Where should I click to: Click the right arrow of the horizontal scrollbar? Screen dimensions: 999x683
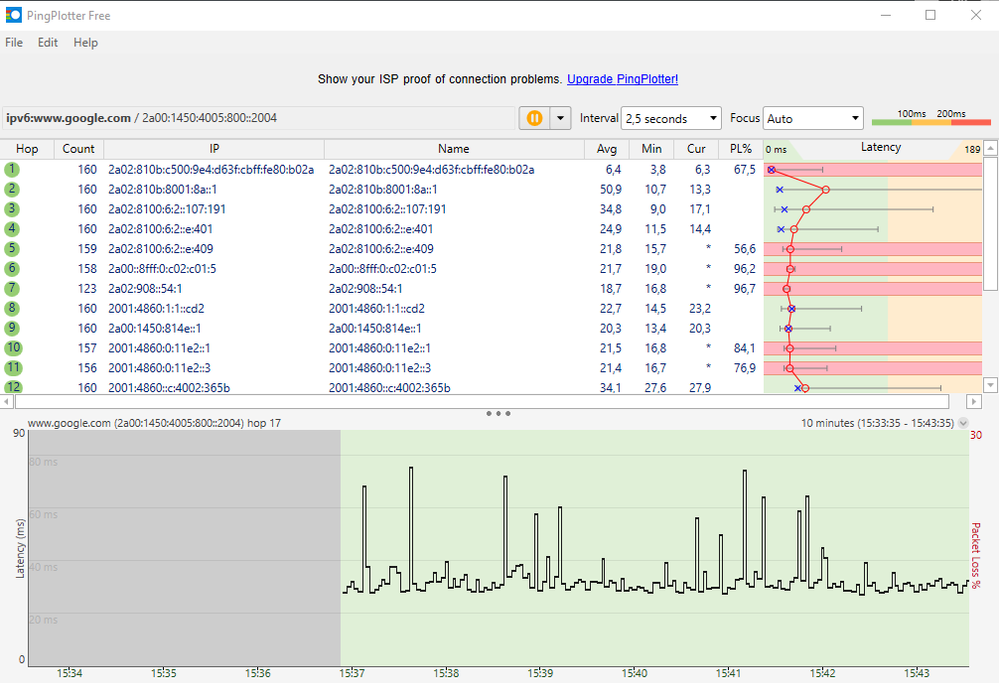click(x=973, y=402)
